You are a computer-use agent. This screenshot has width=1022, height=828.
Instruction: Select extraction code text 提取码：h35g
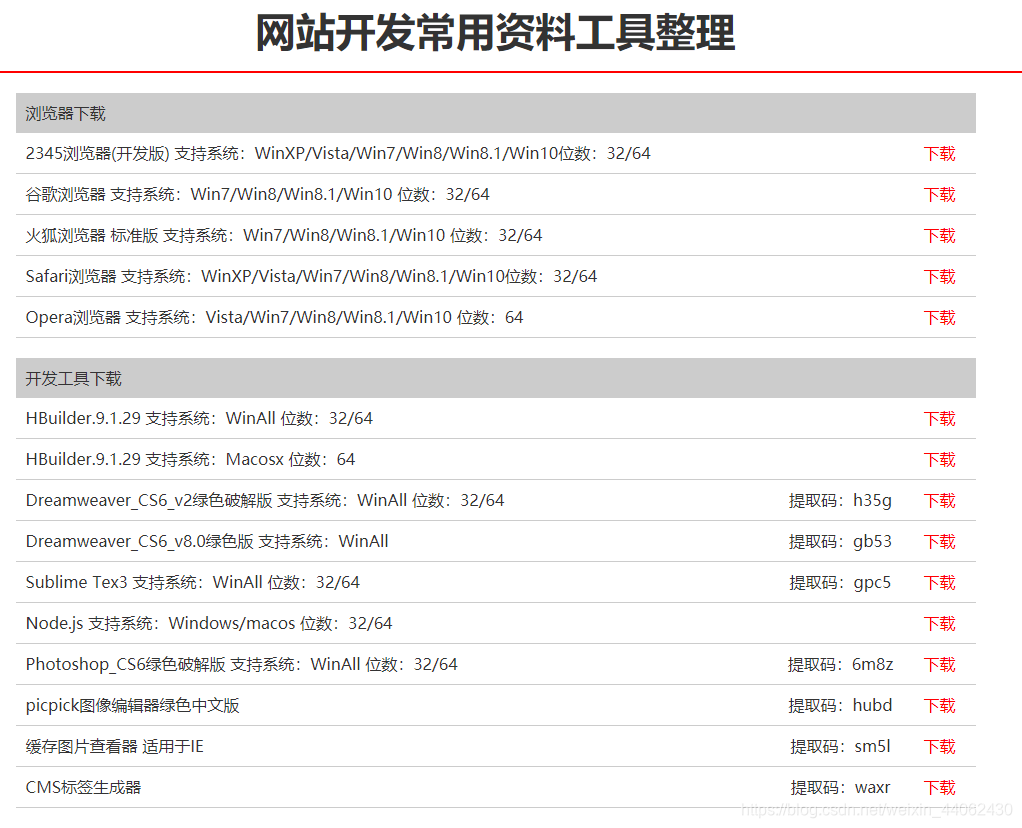[840, 501]
